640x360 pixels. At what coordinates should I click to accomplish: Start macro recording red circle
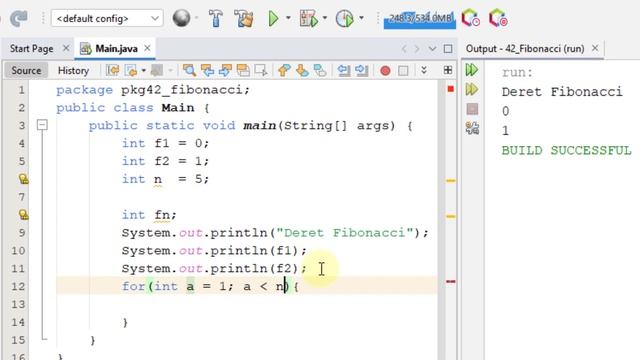pyautogui.click(x=385, y=71)
